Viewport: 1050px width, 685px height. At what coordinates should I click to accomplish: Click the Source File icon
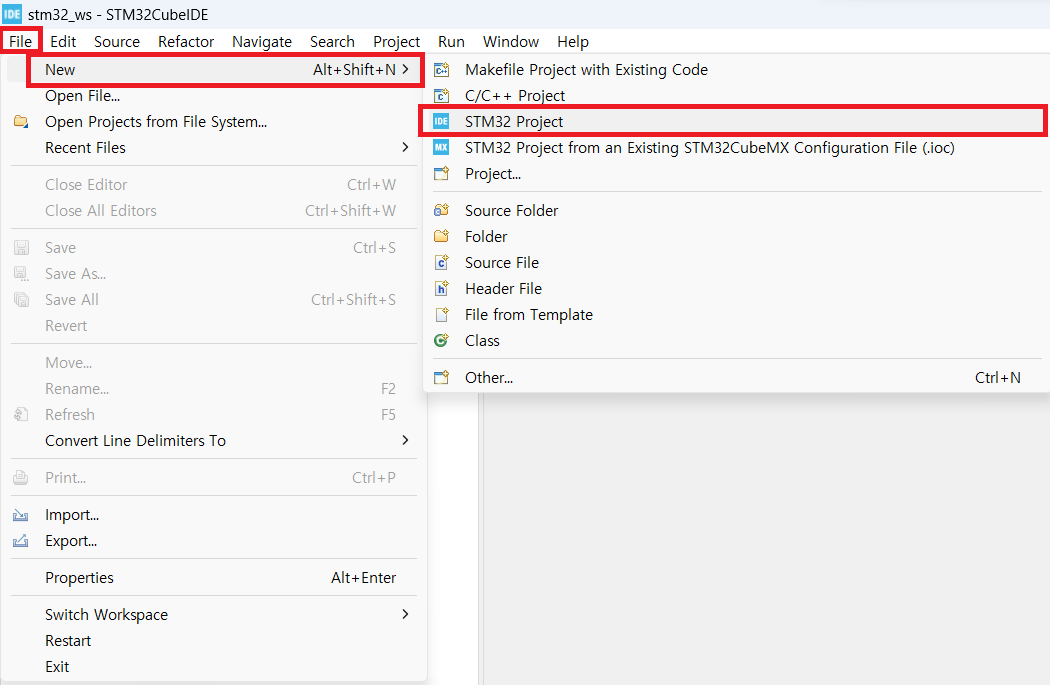441,262
